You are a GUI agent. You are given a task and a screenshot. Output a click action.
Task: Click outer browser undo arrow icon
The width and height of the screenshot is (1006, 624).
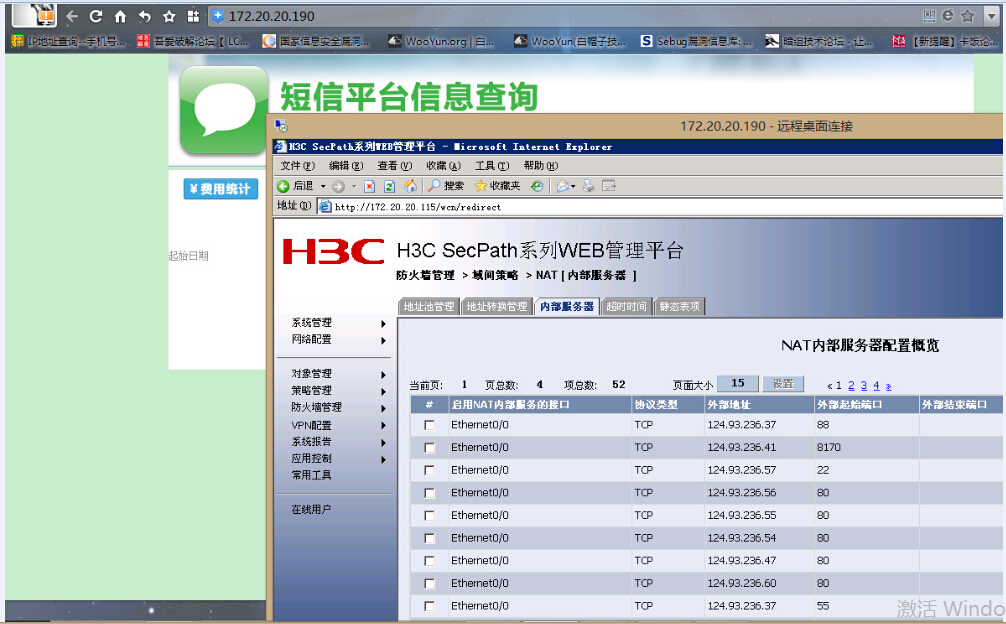[x=144, y=16]
